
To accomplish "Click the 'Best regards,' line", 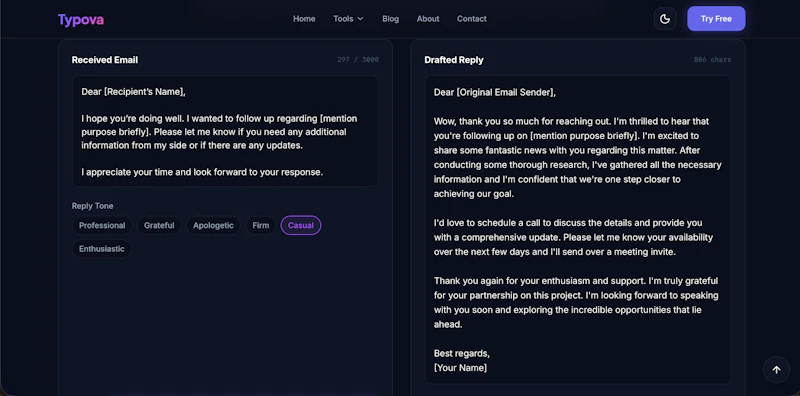I will [462, 353].
